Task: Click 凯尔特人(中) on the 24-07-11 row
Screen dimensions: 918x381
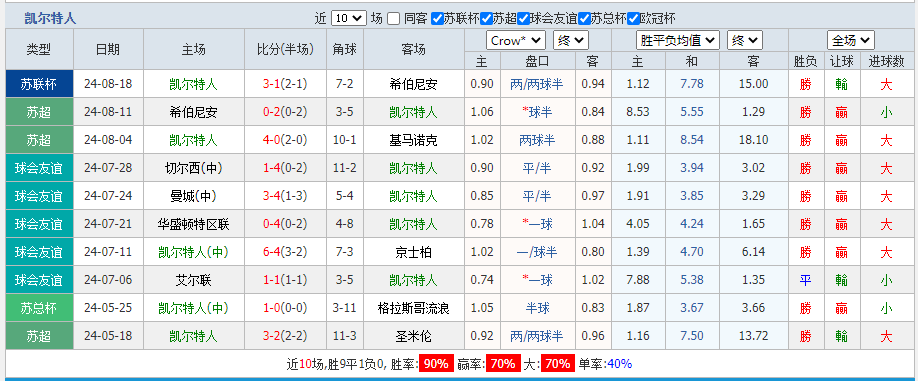Action: pos(193,252)
